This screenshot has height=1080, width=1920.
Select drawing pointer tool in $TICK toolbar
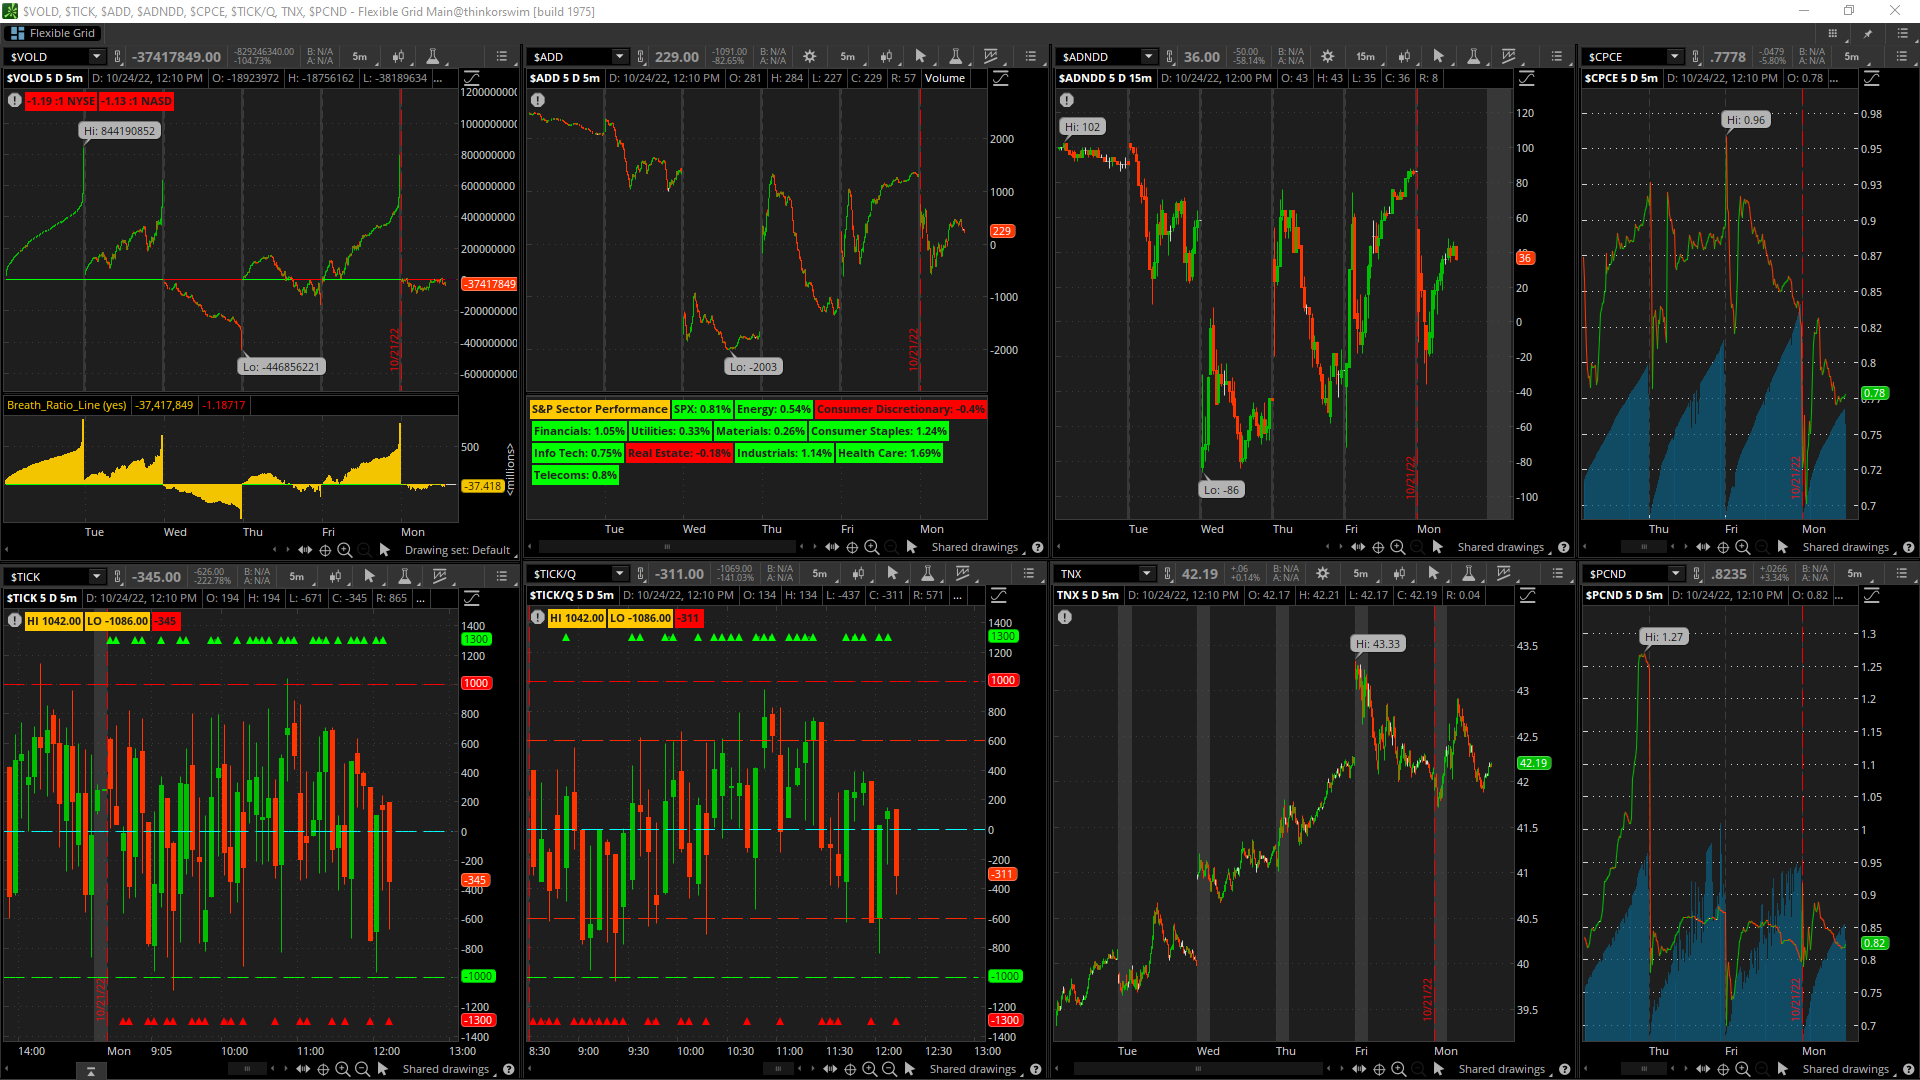coord(369,576)
